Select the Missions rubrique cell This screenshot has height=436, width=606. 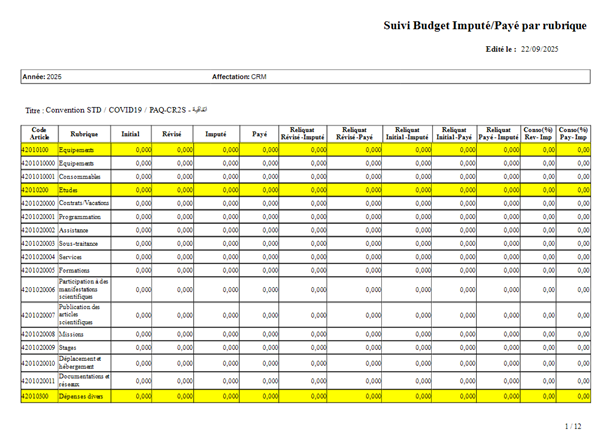tap(84, 334)
